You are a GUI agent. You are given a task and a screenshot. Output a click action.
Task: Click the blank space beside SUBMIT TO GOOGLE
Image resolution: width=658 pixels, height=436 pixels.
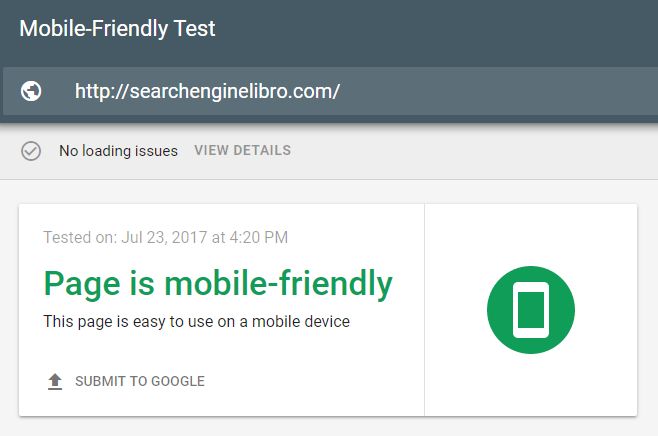[x=315, y=381]
